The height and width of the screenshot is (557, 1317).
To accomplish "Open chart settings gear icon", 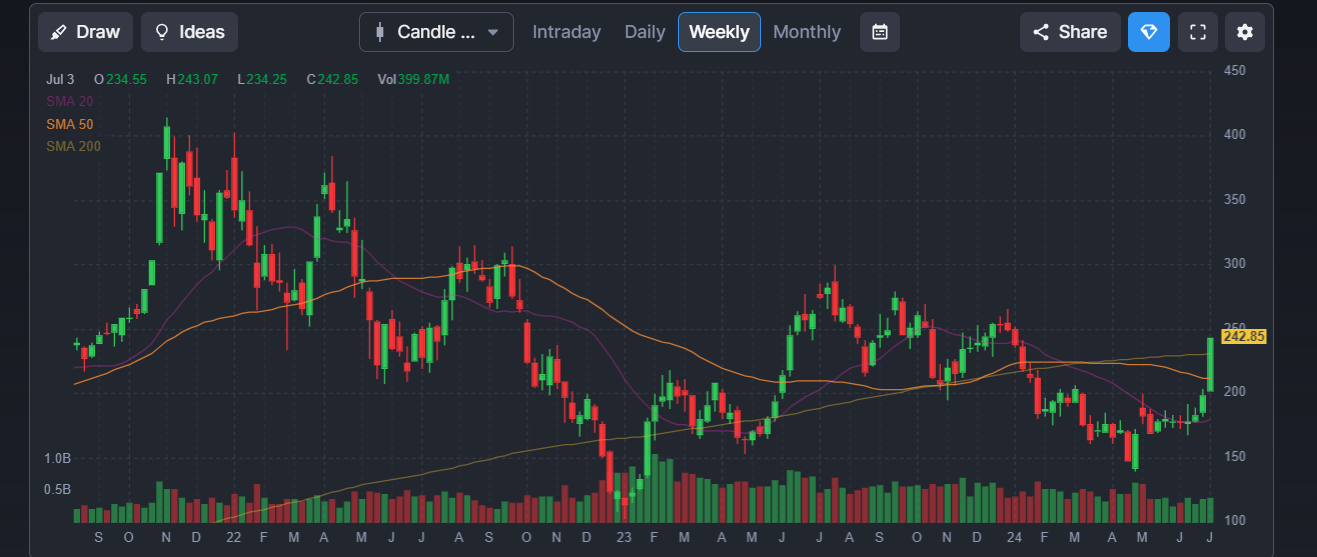I will [1245, 32].
